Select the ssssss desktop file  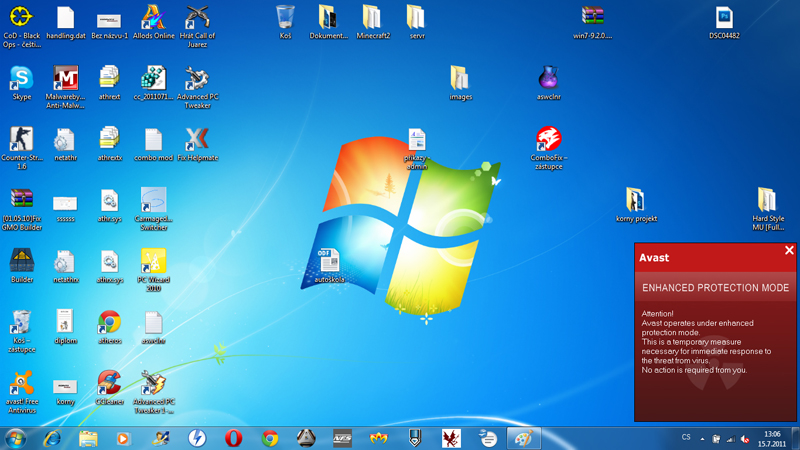pos(65,204)
